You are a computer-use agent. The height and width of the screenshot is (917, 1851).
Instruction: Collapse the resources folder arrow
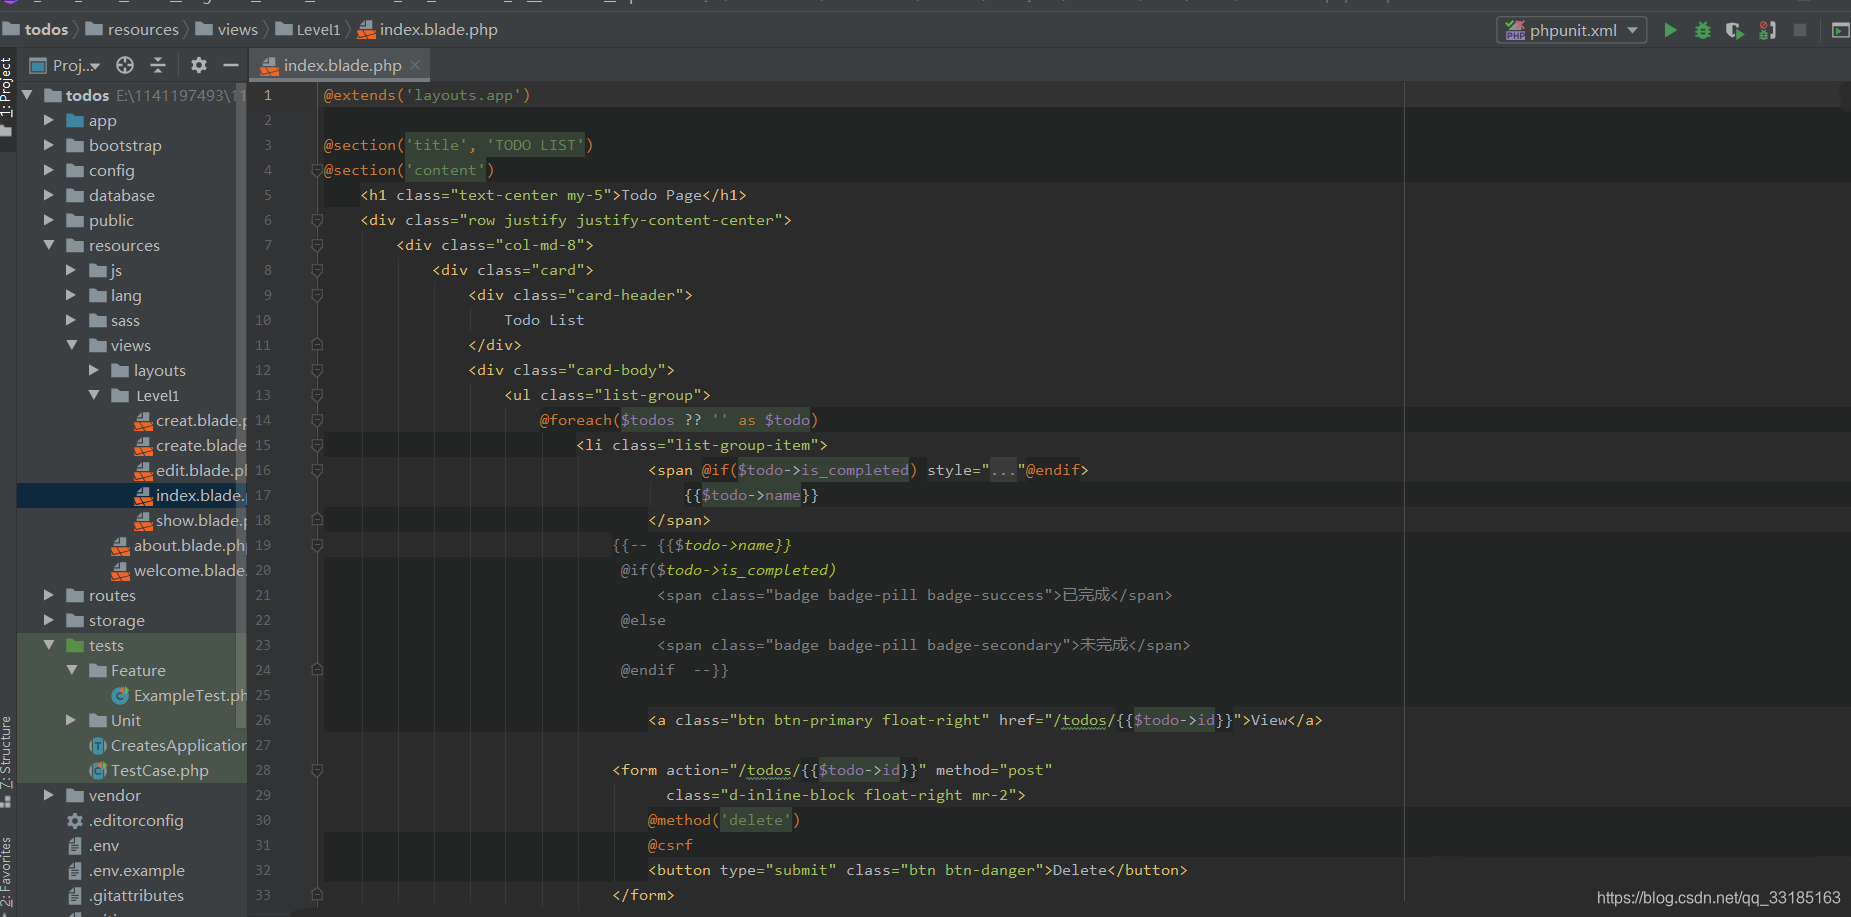tap(48, 245)
